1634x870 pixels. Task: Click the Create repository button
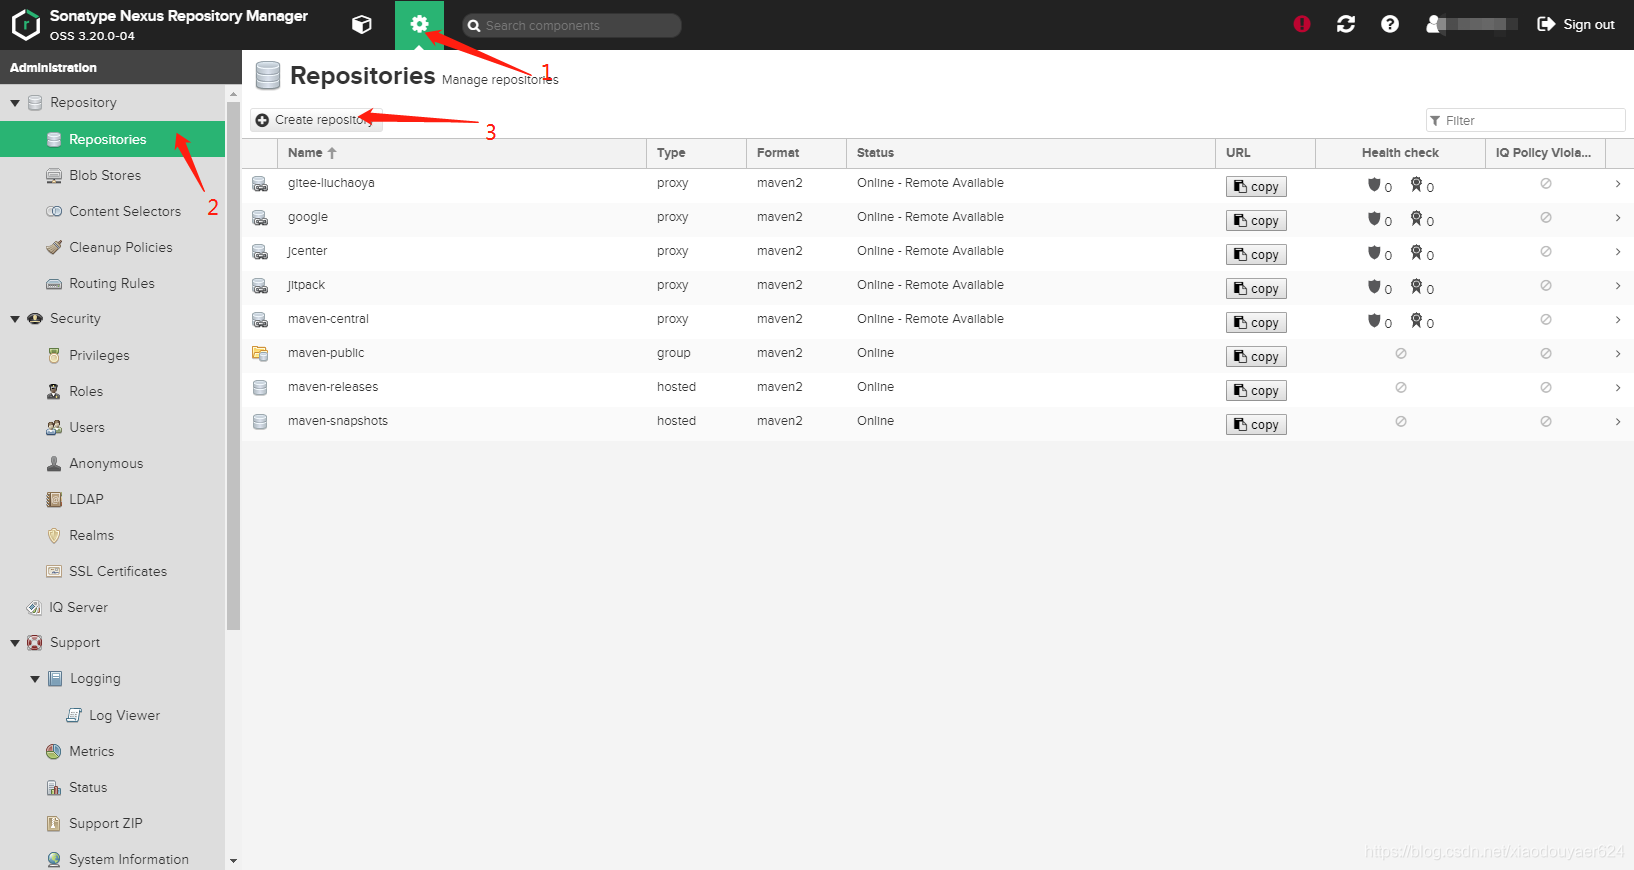[316, 120]
